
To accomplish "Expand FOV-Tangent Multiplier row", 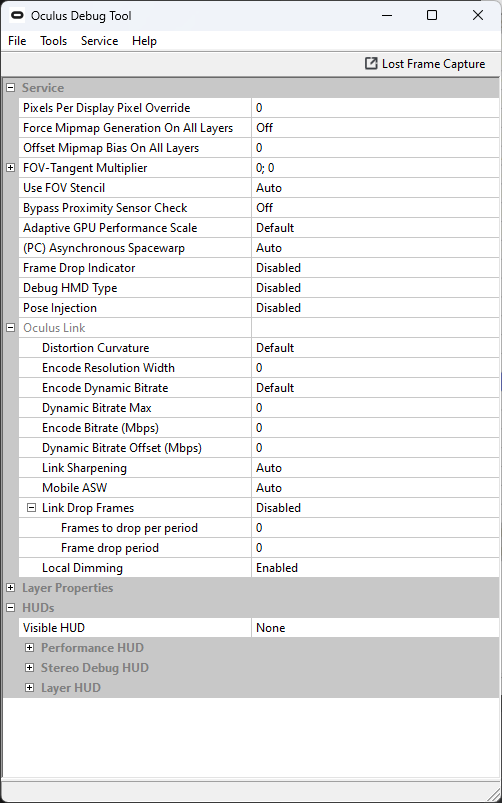I will coord(10,168).
